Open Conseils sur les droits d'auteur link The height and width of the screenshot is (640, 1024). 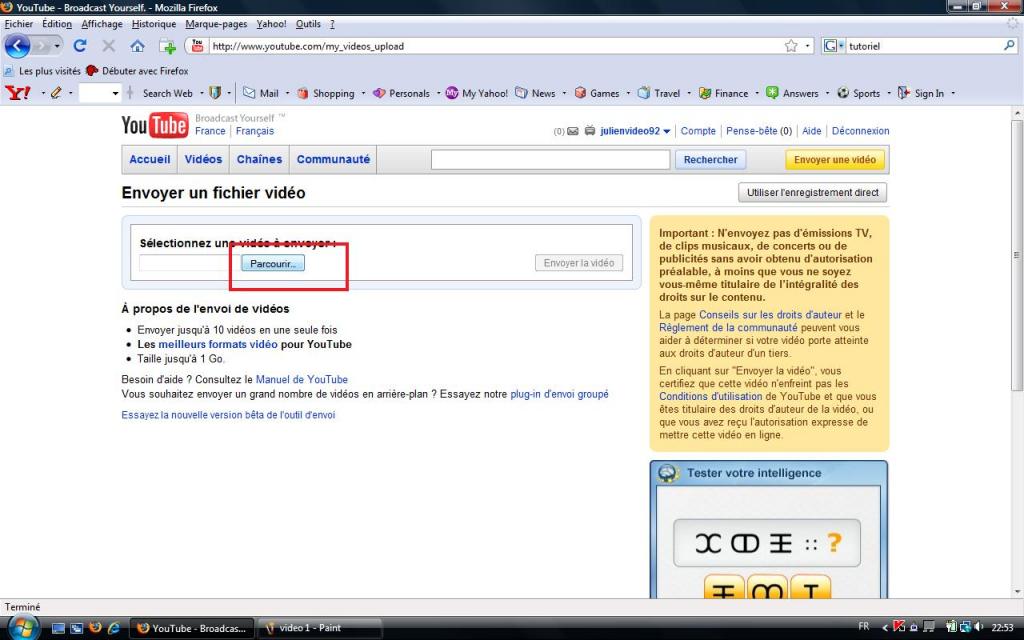click(x=770, y=315)
